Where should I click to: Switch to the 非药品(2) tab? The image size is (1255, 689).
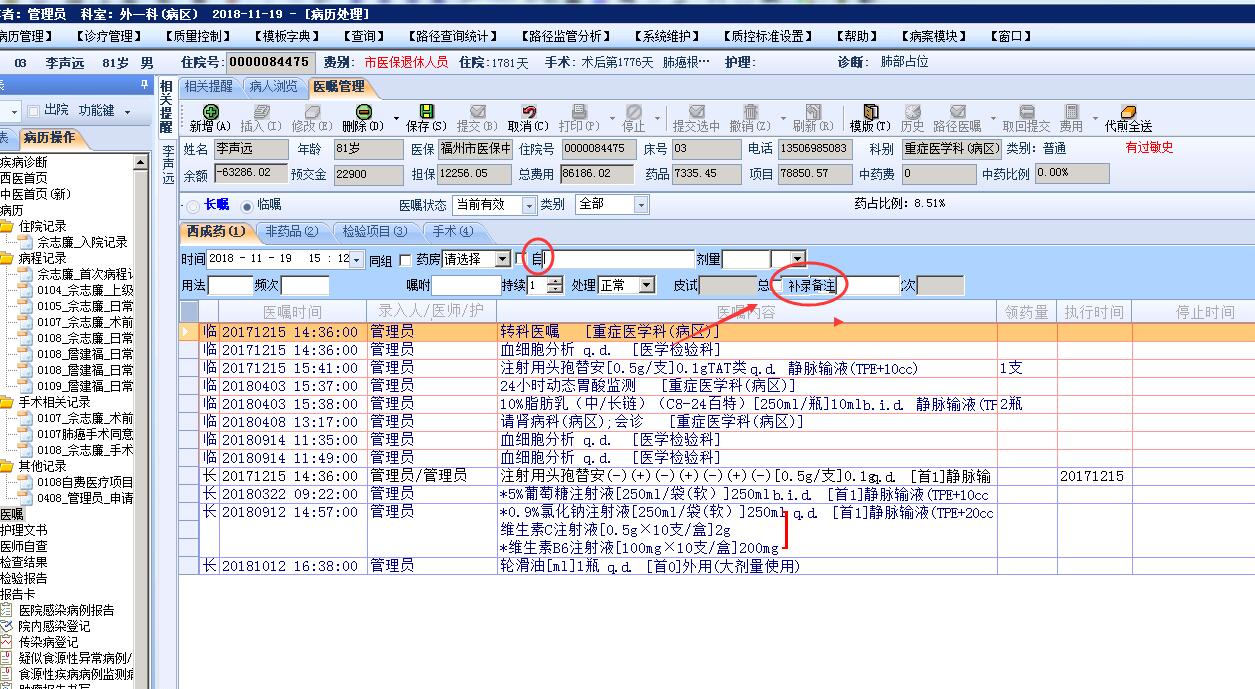tap(291, 231)
